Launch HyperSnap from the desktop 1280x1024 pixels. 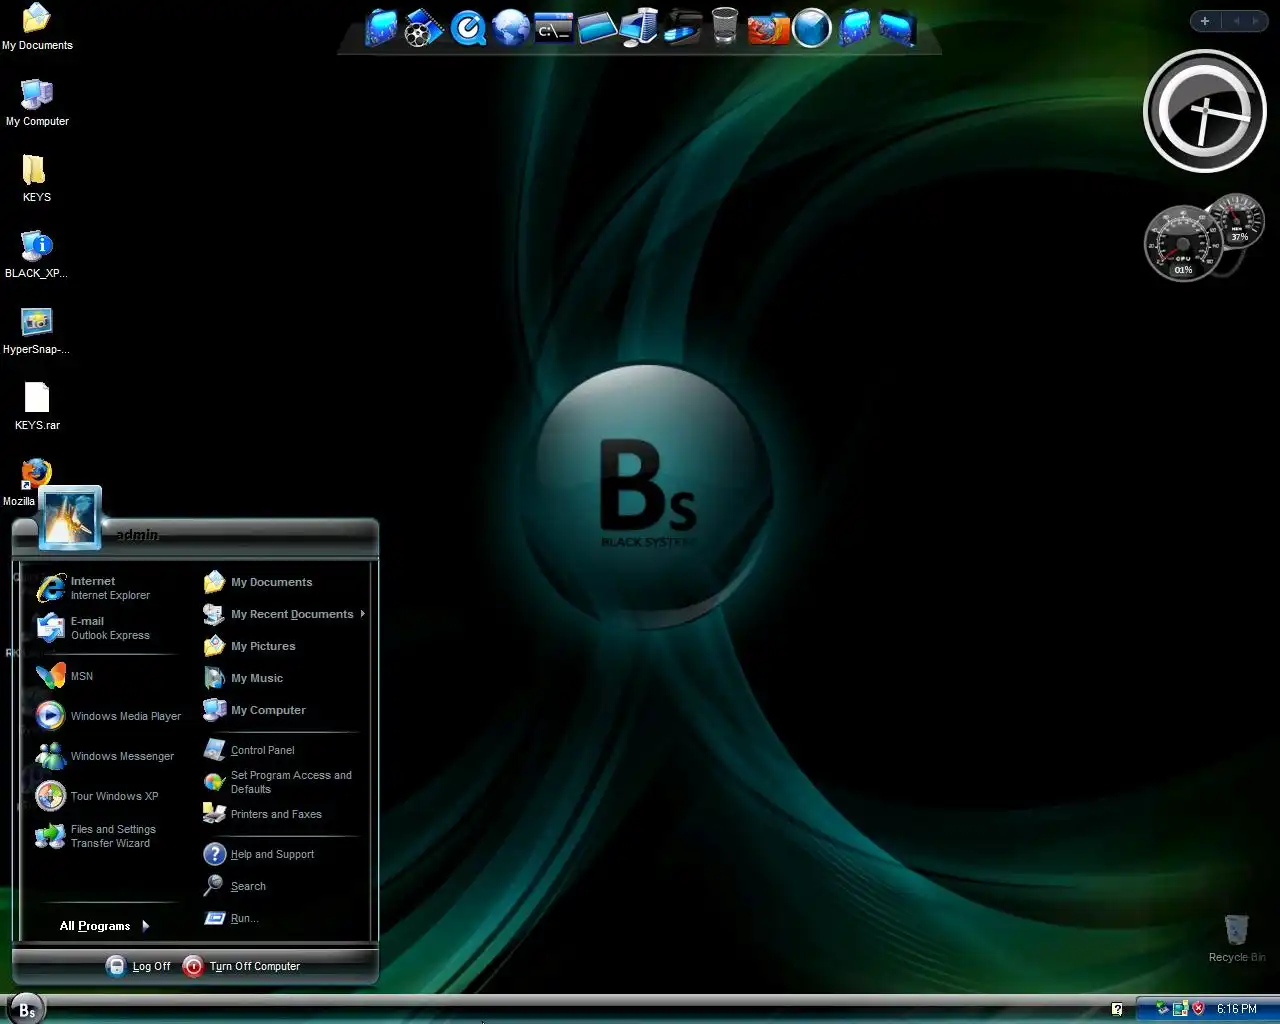[x=37, y=330]
